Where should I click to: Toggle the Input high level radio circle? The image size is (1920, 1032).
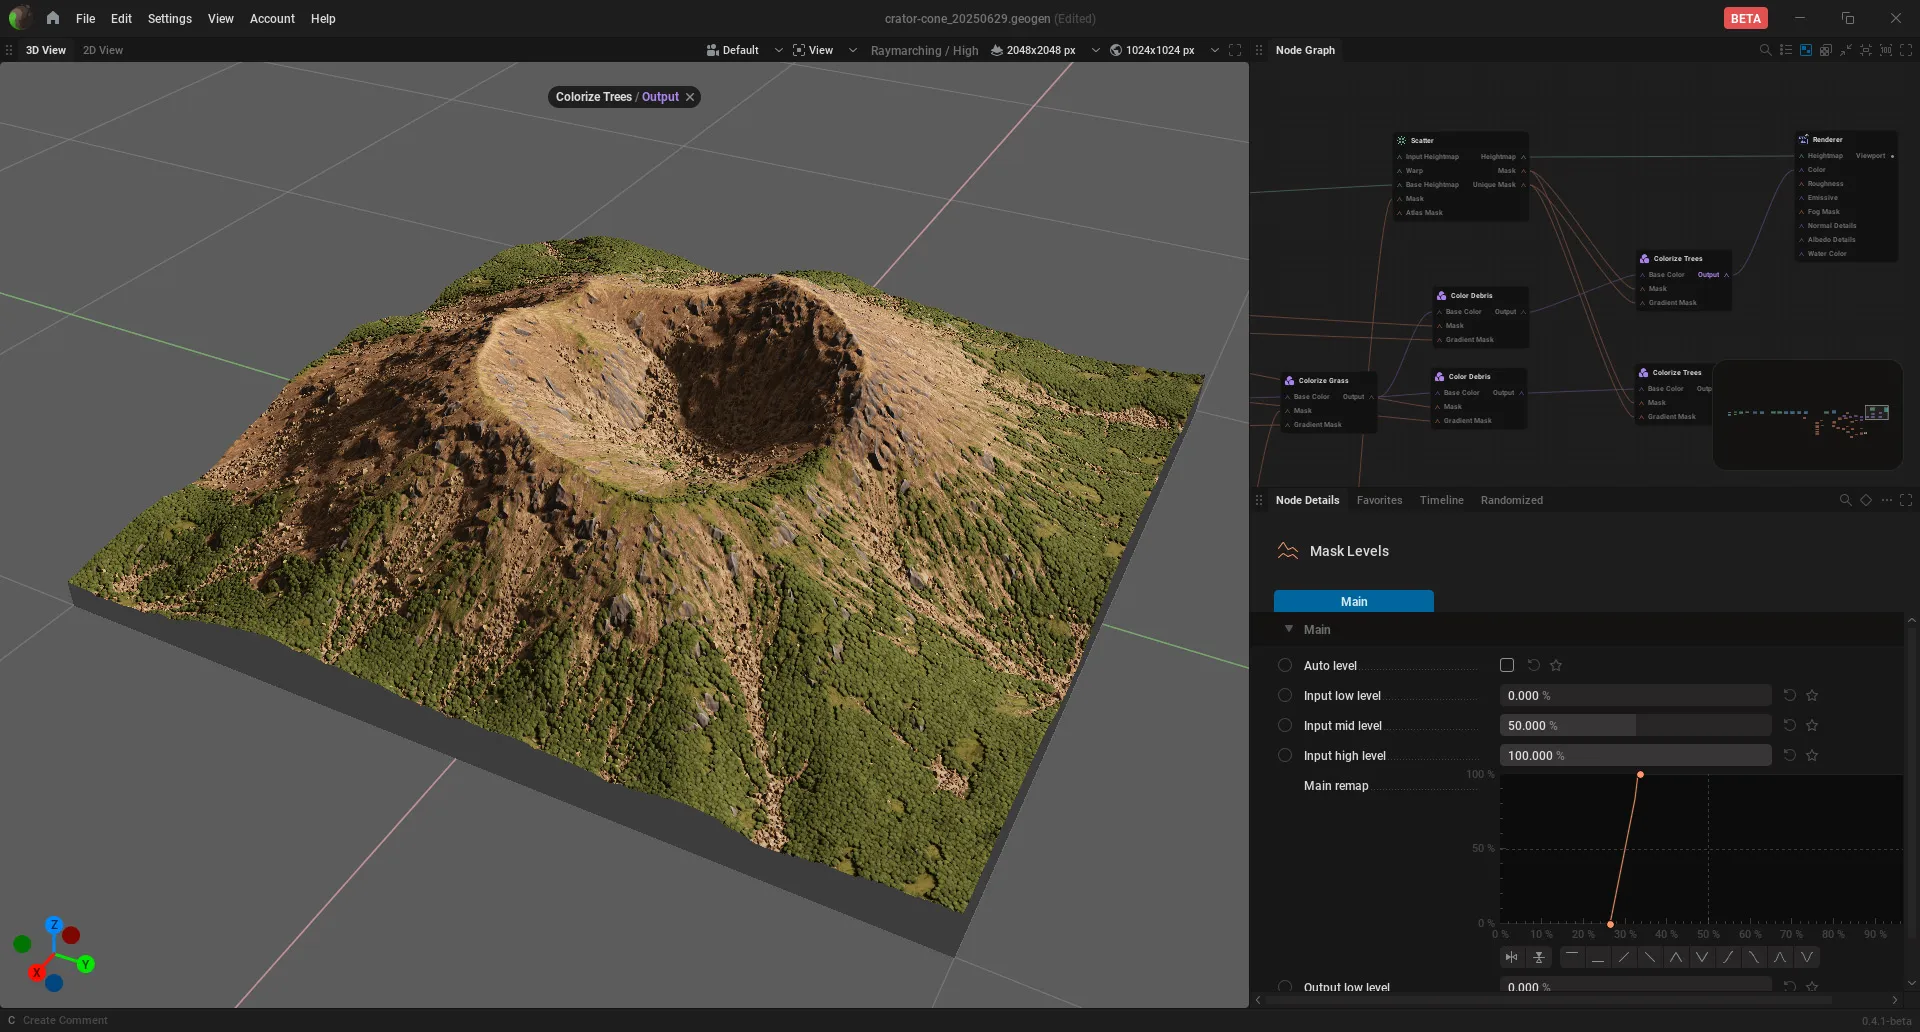[x=1285, y=755]
